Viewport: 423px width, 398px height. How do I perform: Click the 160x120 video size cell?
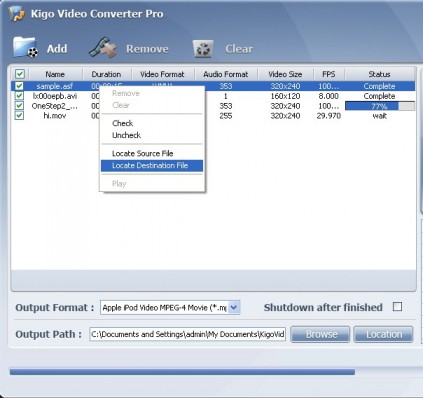point(285,96)
